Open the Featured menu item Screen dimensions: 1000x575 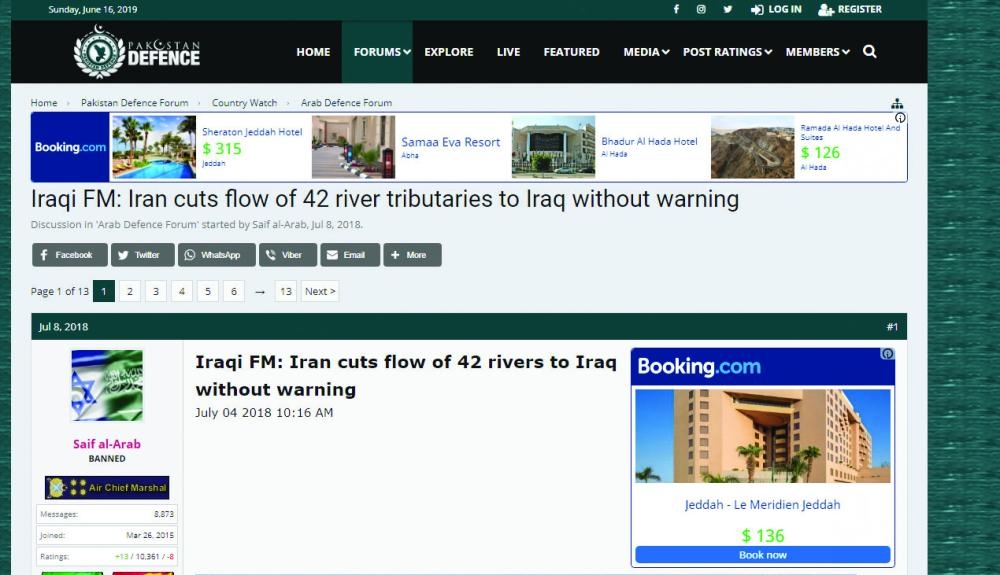[x=571, y=52]
